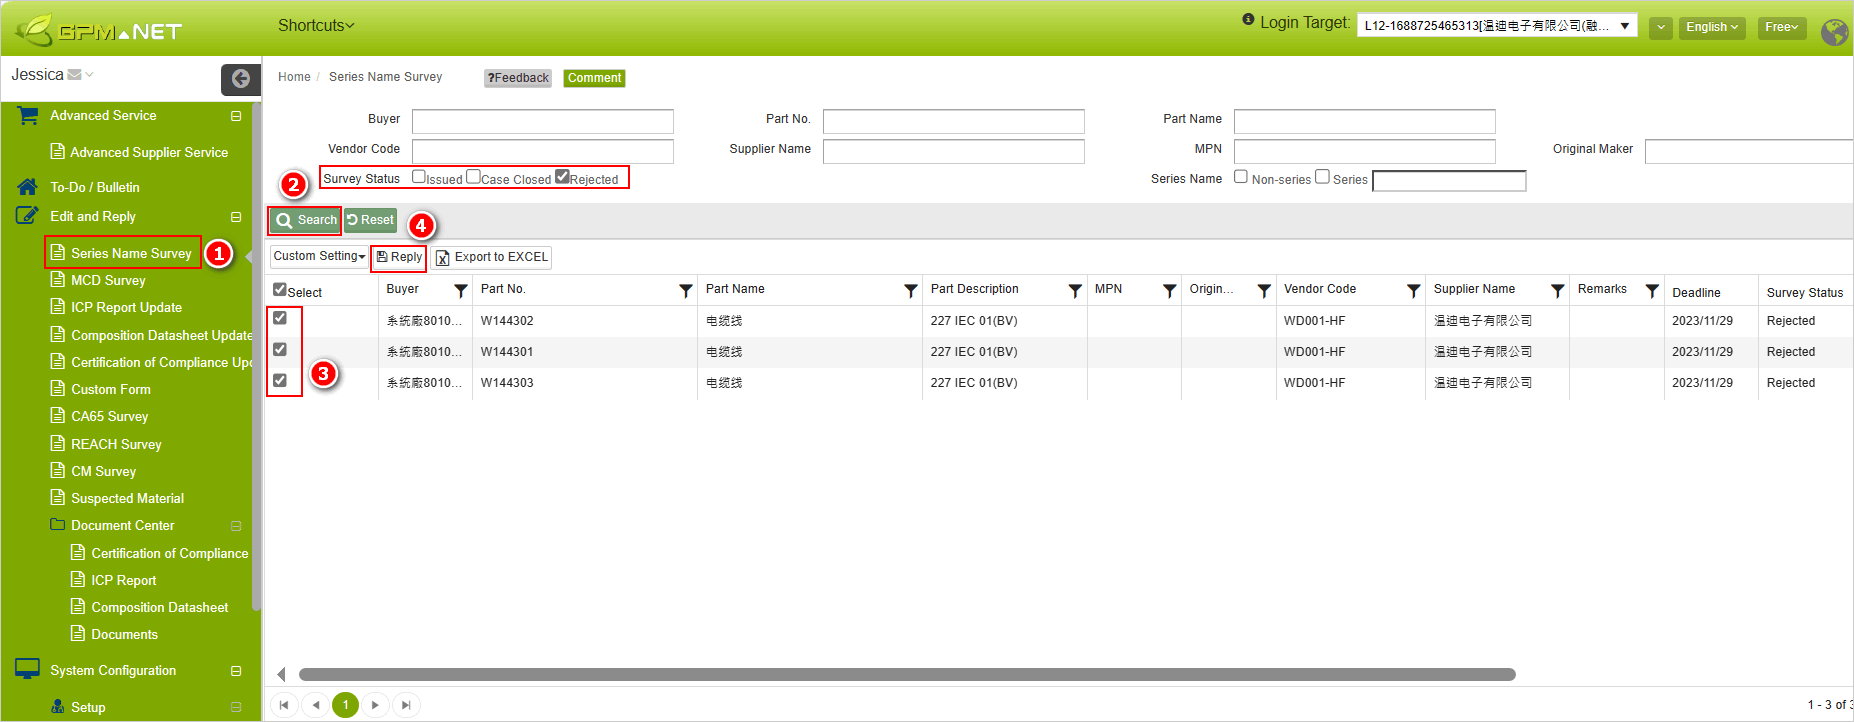Click the page 1 pagination indicator
1854x722 pixels.
point(345,705)
